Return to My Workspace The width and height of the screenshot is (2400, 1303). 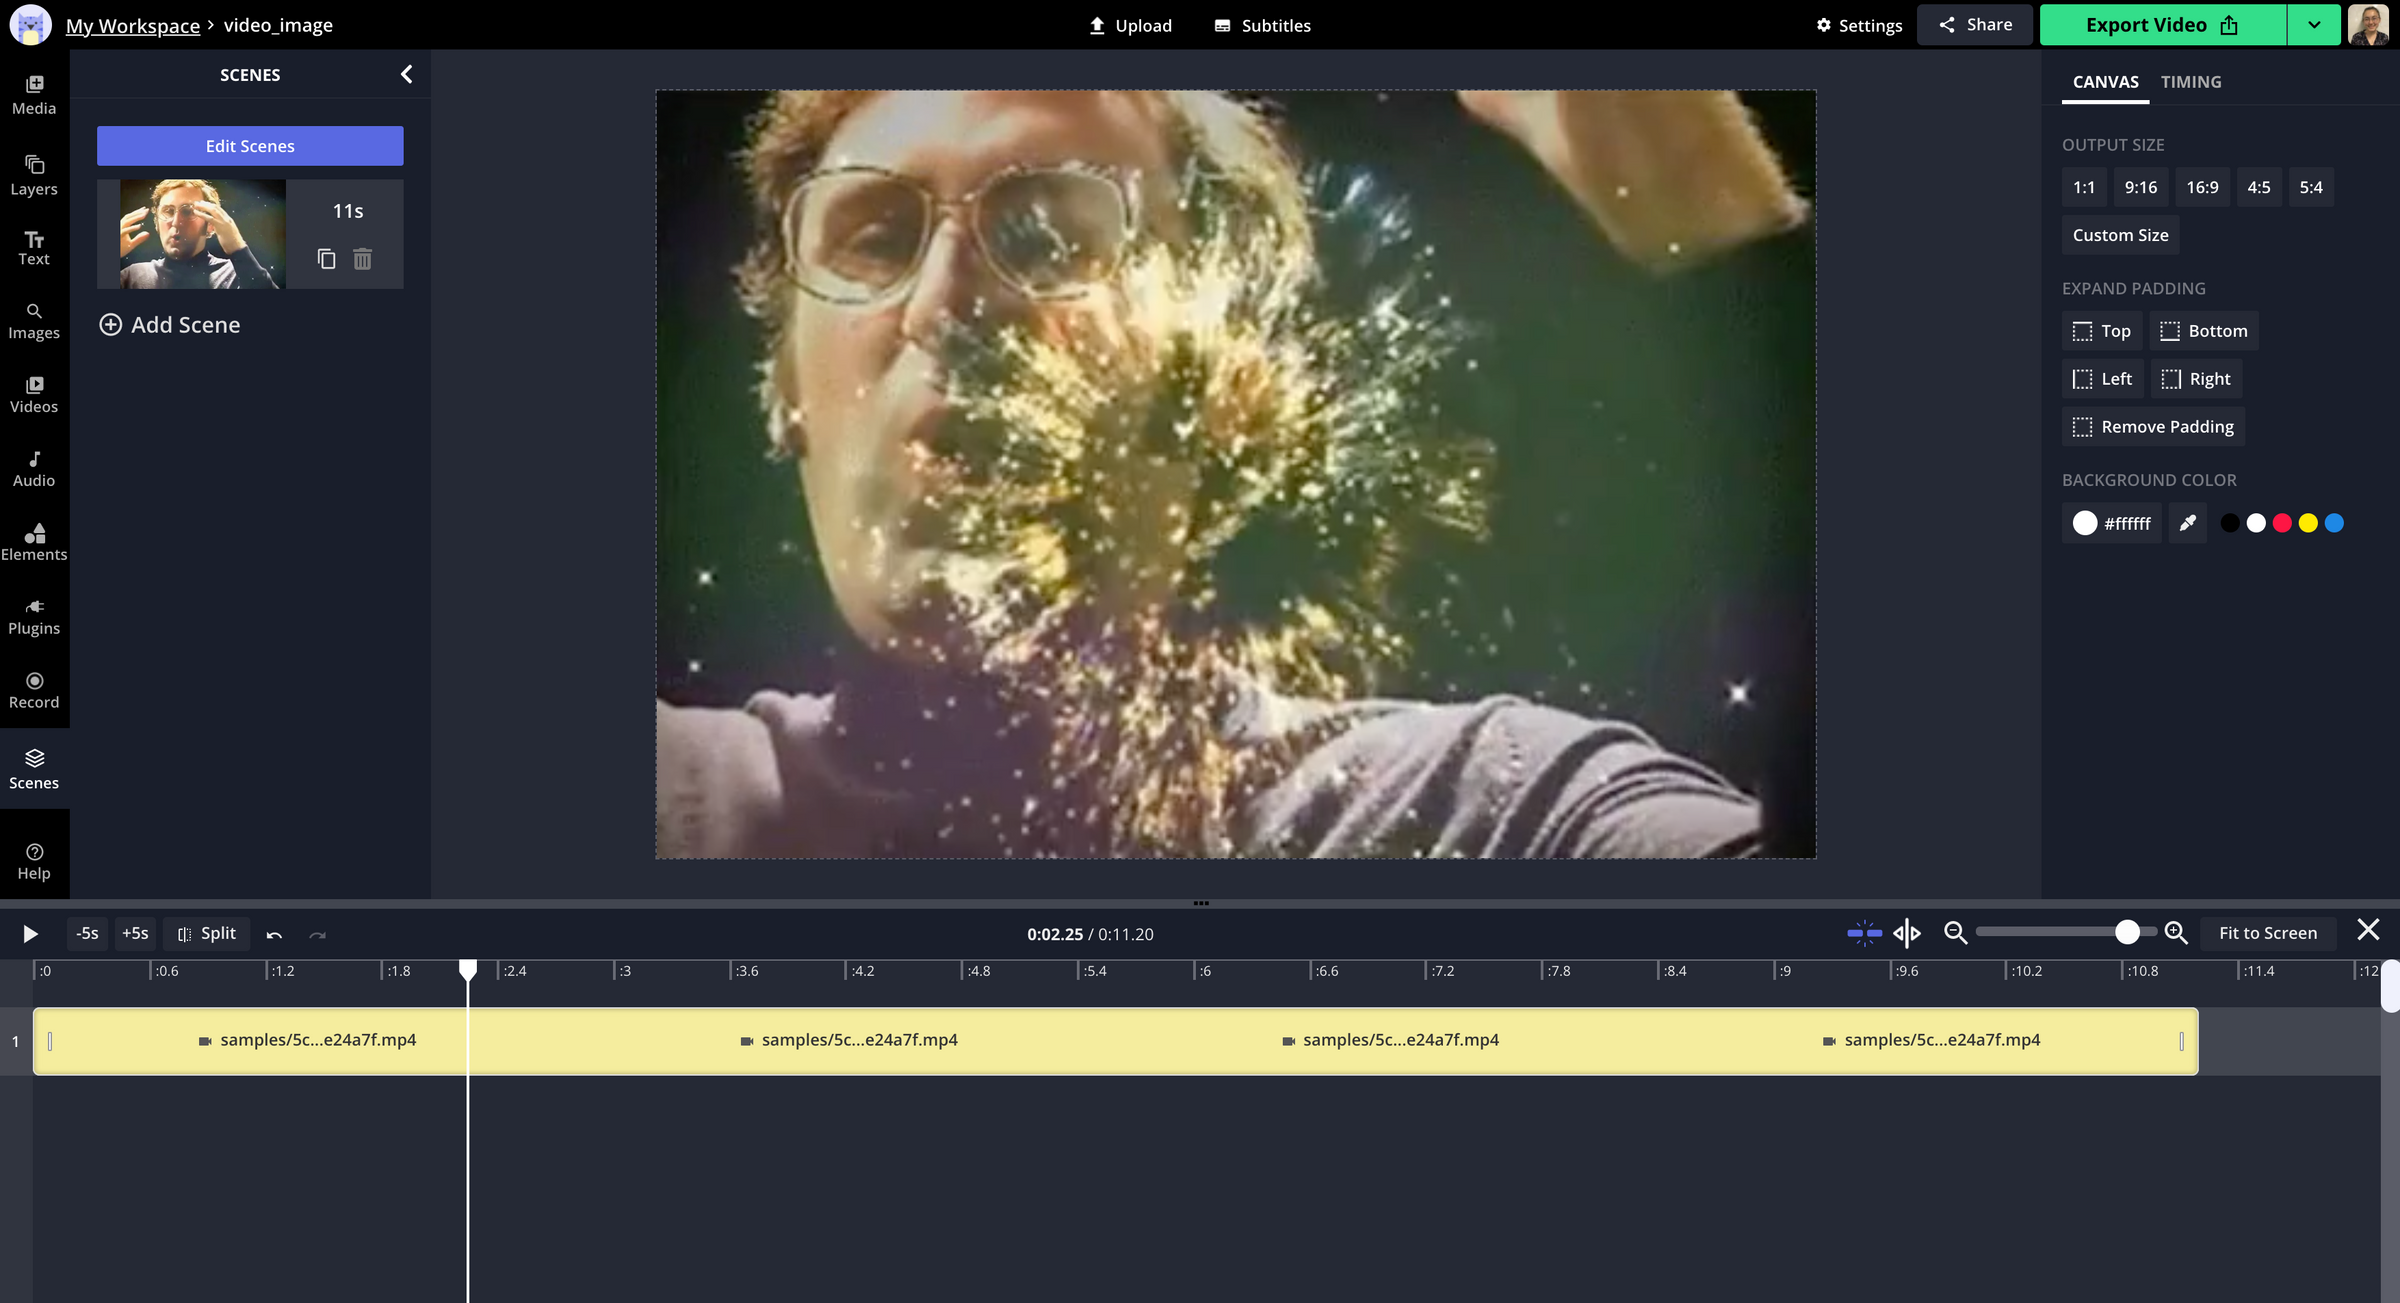click(x=133, y=24)
